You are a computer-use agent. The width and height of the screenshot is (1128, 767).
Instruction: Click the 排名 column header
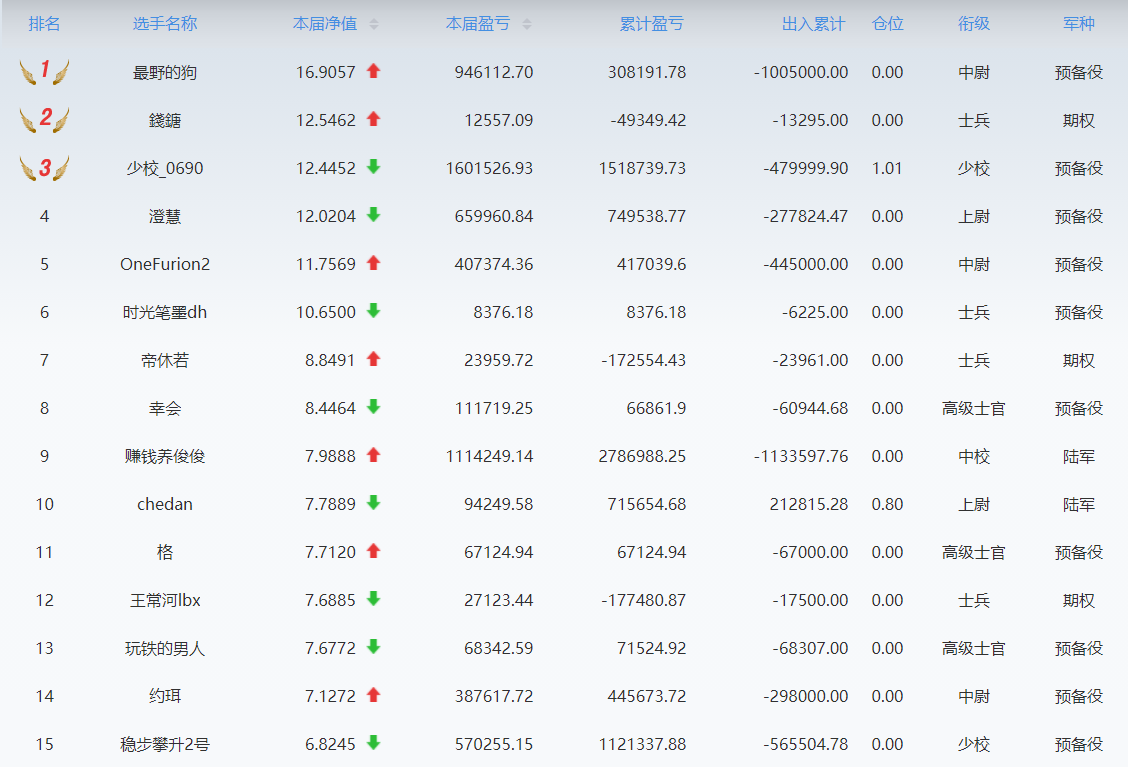(x=45, y=24)
